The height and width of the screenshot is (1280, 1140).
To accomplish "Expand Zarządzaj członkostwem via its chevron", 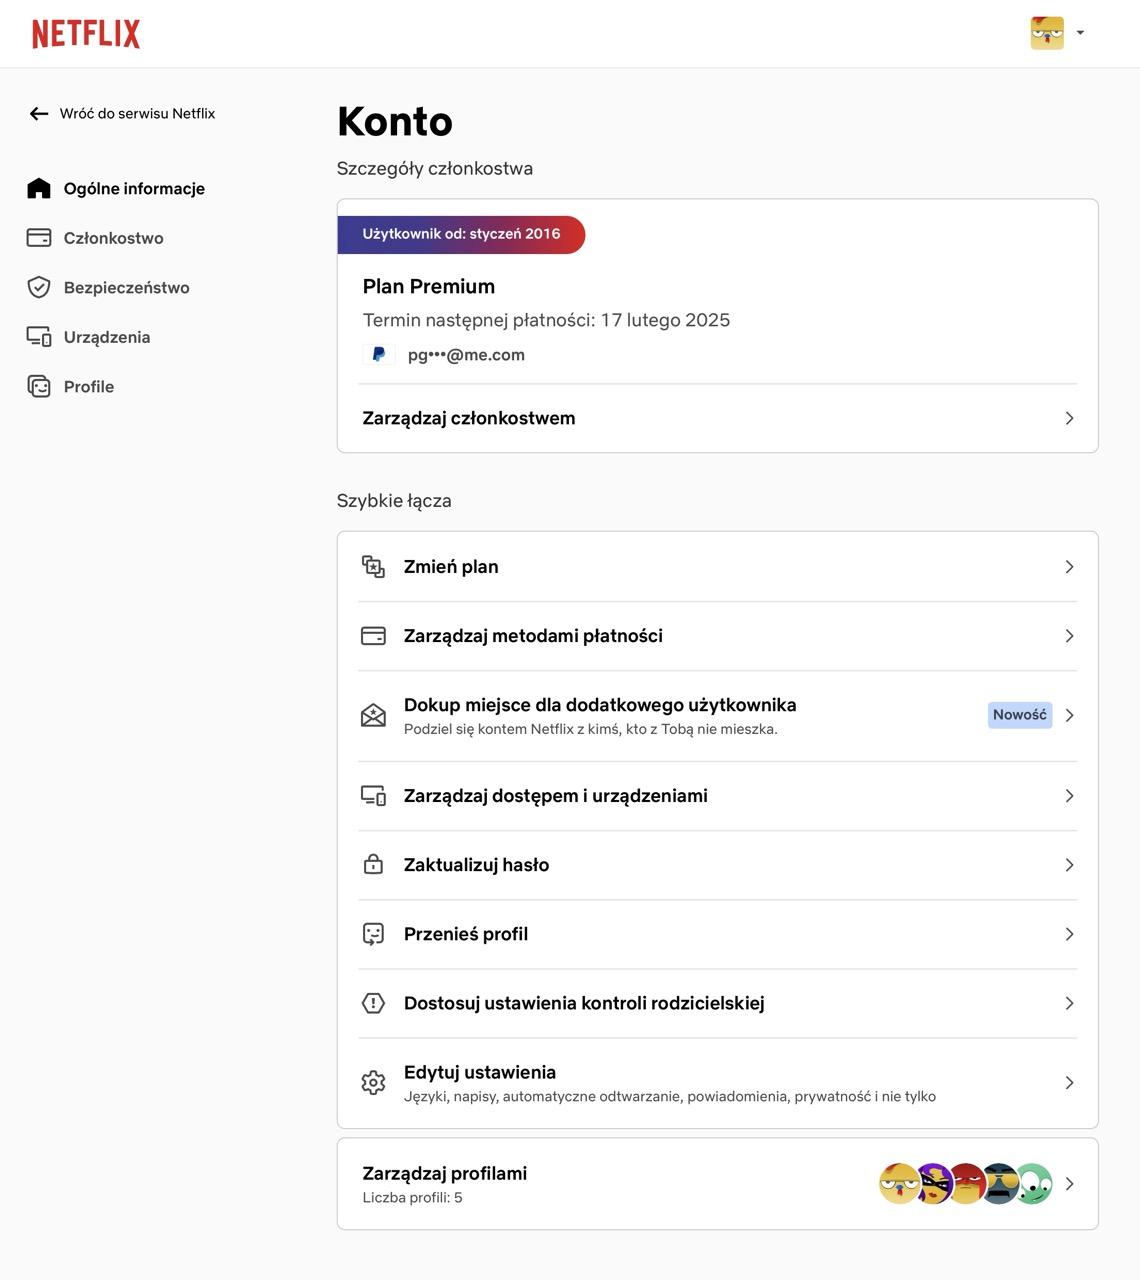I will click(x=1069, y=418).
